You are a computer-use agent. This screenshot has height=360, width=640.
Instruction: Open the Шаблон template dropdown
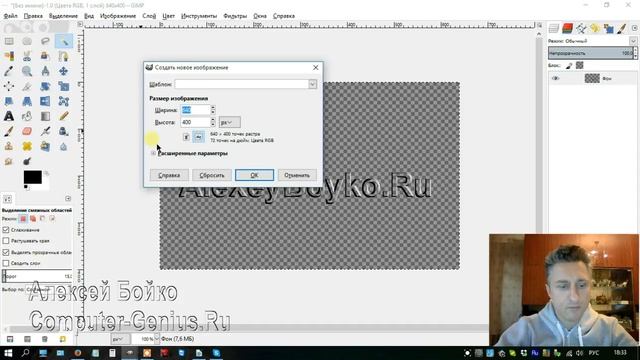(x=312, y=84)
